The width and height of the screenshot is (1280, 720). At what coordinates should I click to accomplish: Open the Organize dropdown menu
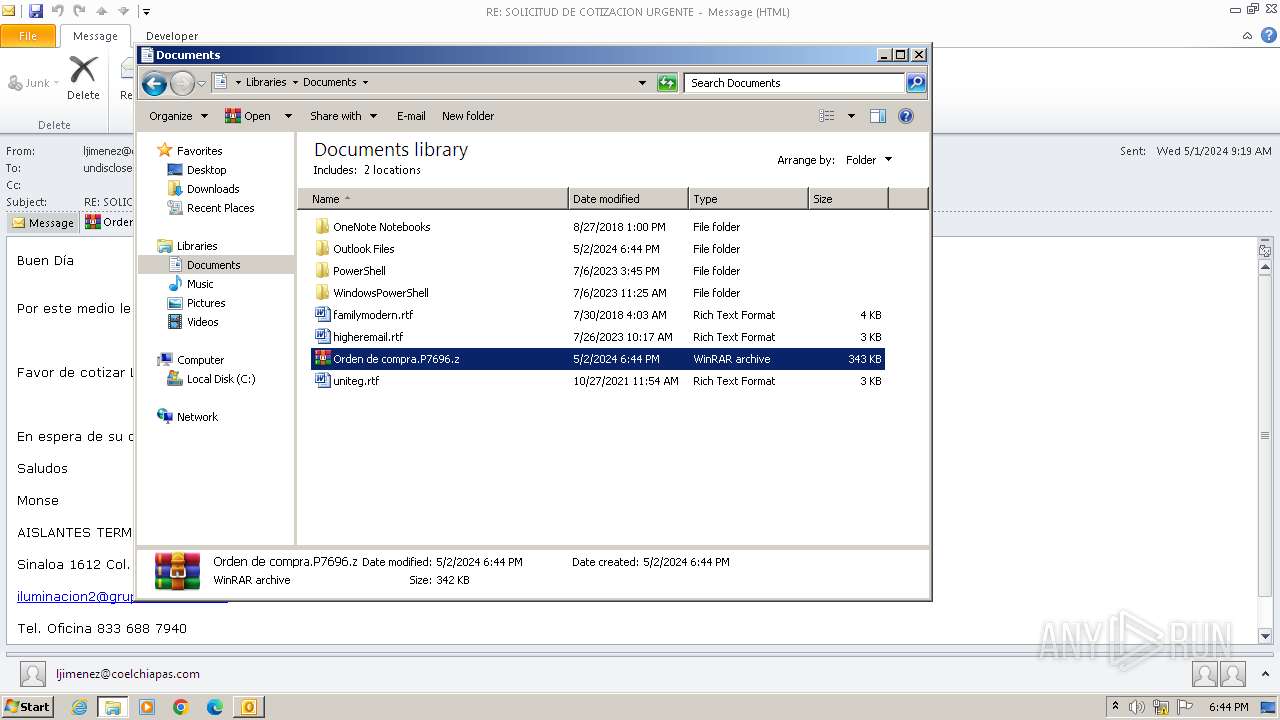(x=178, y=116)
